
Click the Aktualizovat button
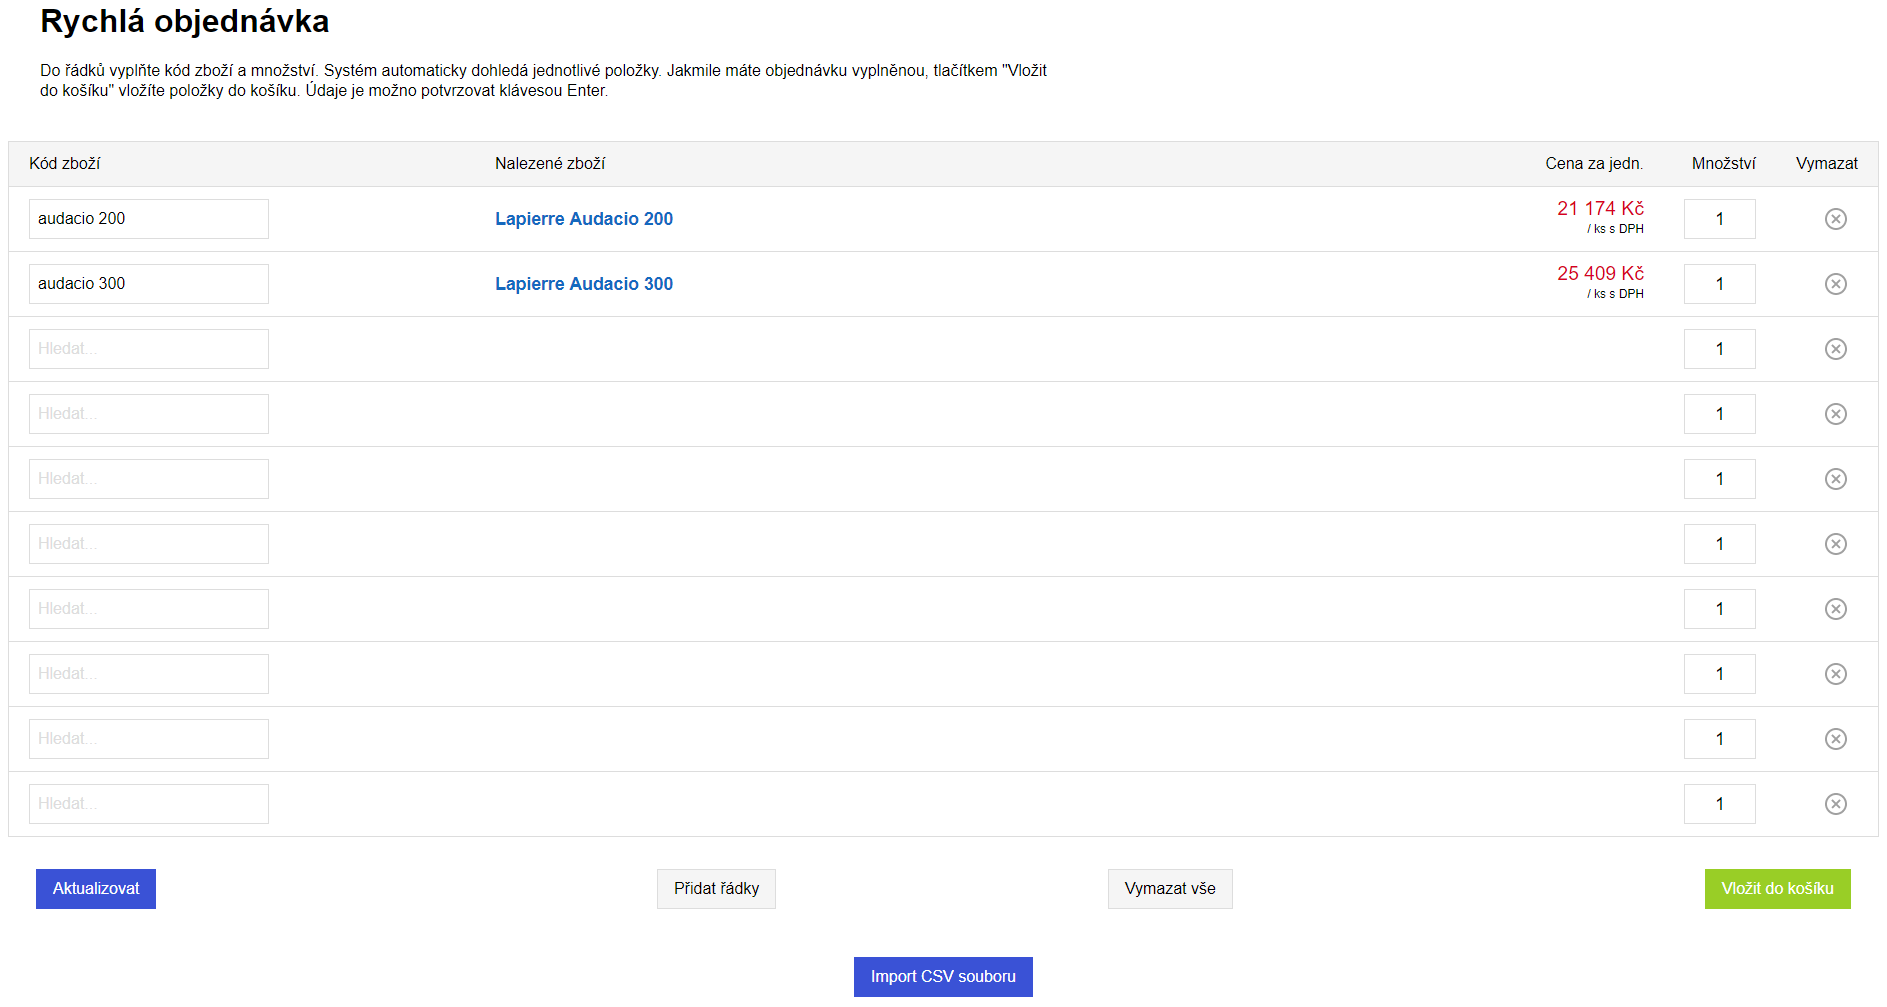96,889
